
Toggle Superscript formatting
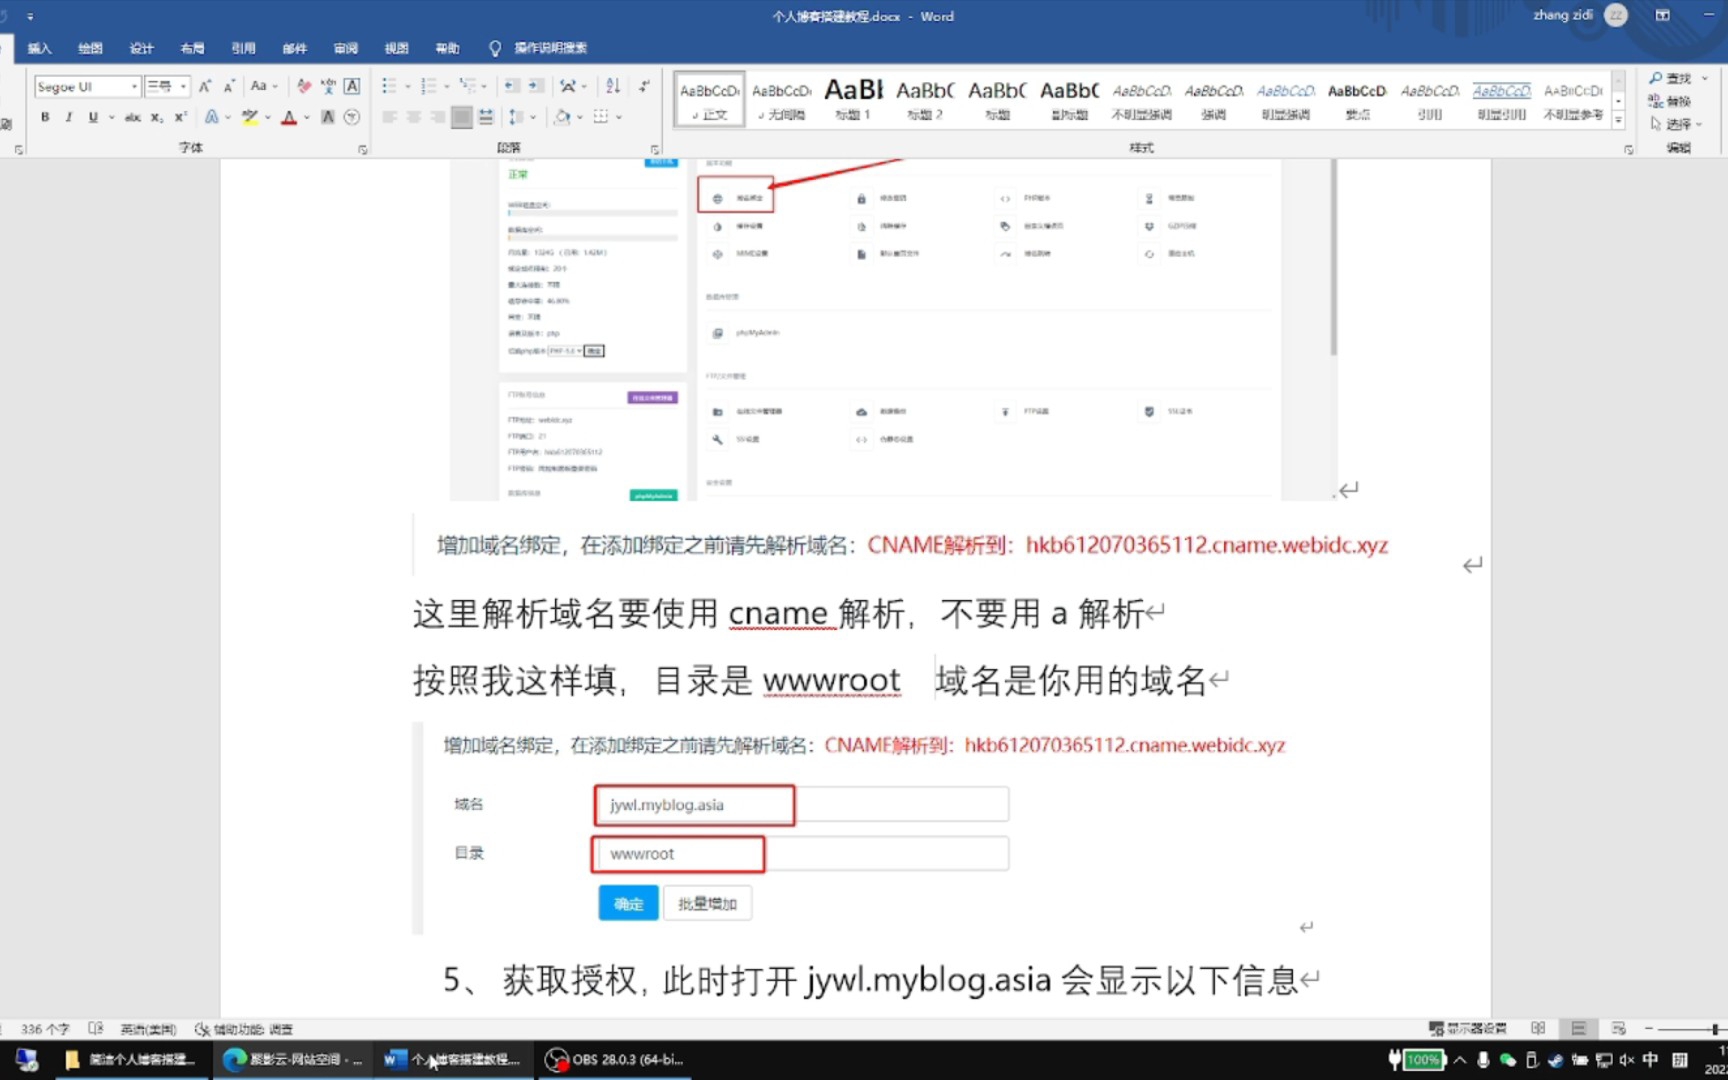coord(181,117)
